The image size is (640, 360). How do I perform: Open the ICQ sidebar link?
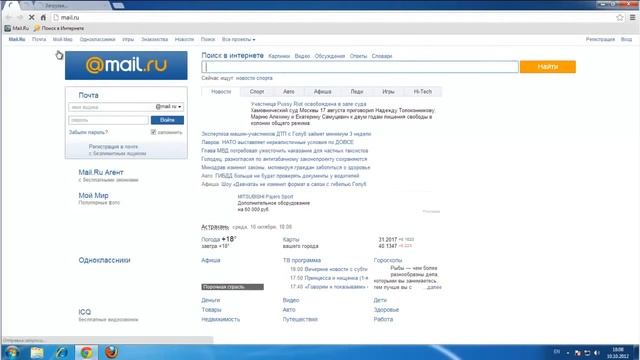pos(85,312)
